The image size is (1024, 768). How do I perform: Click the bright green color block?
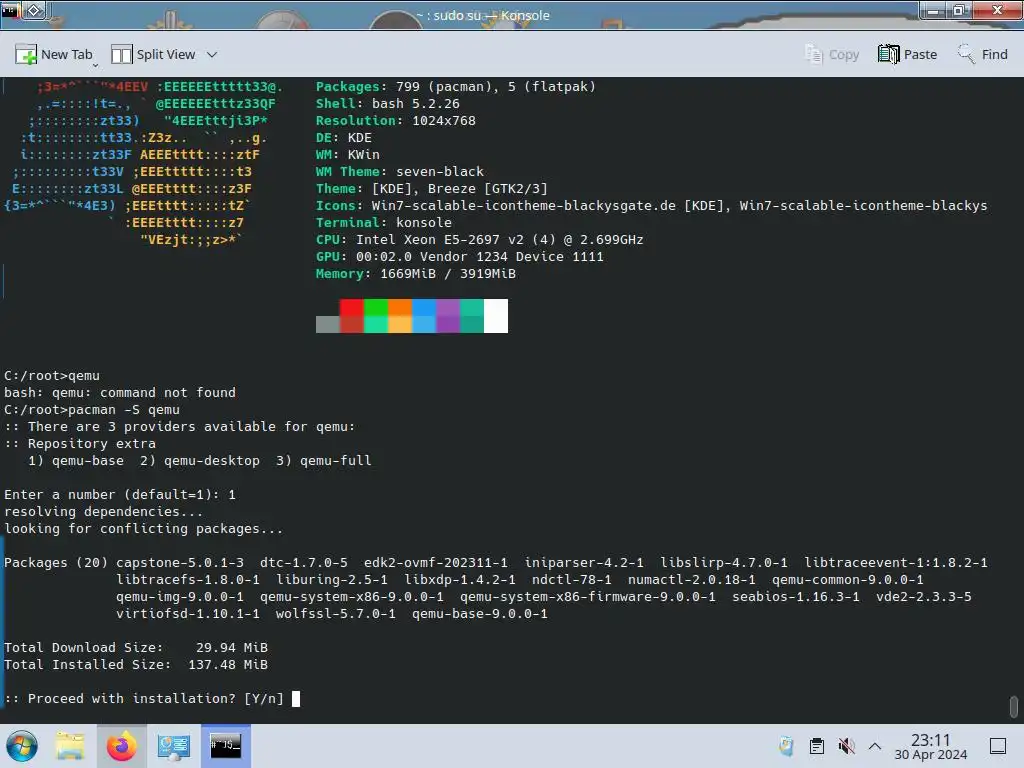(376, 308)
